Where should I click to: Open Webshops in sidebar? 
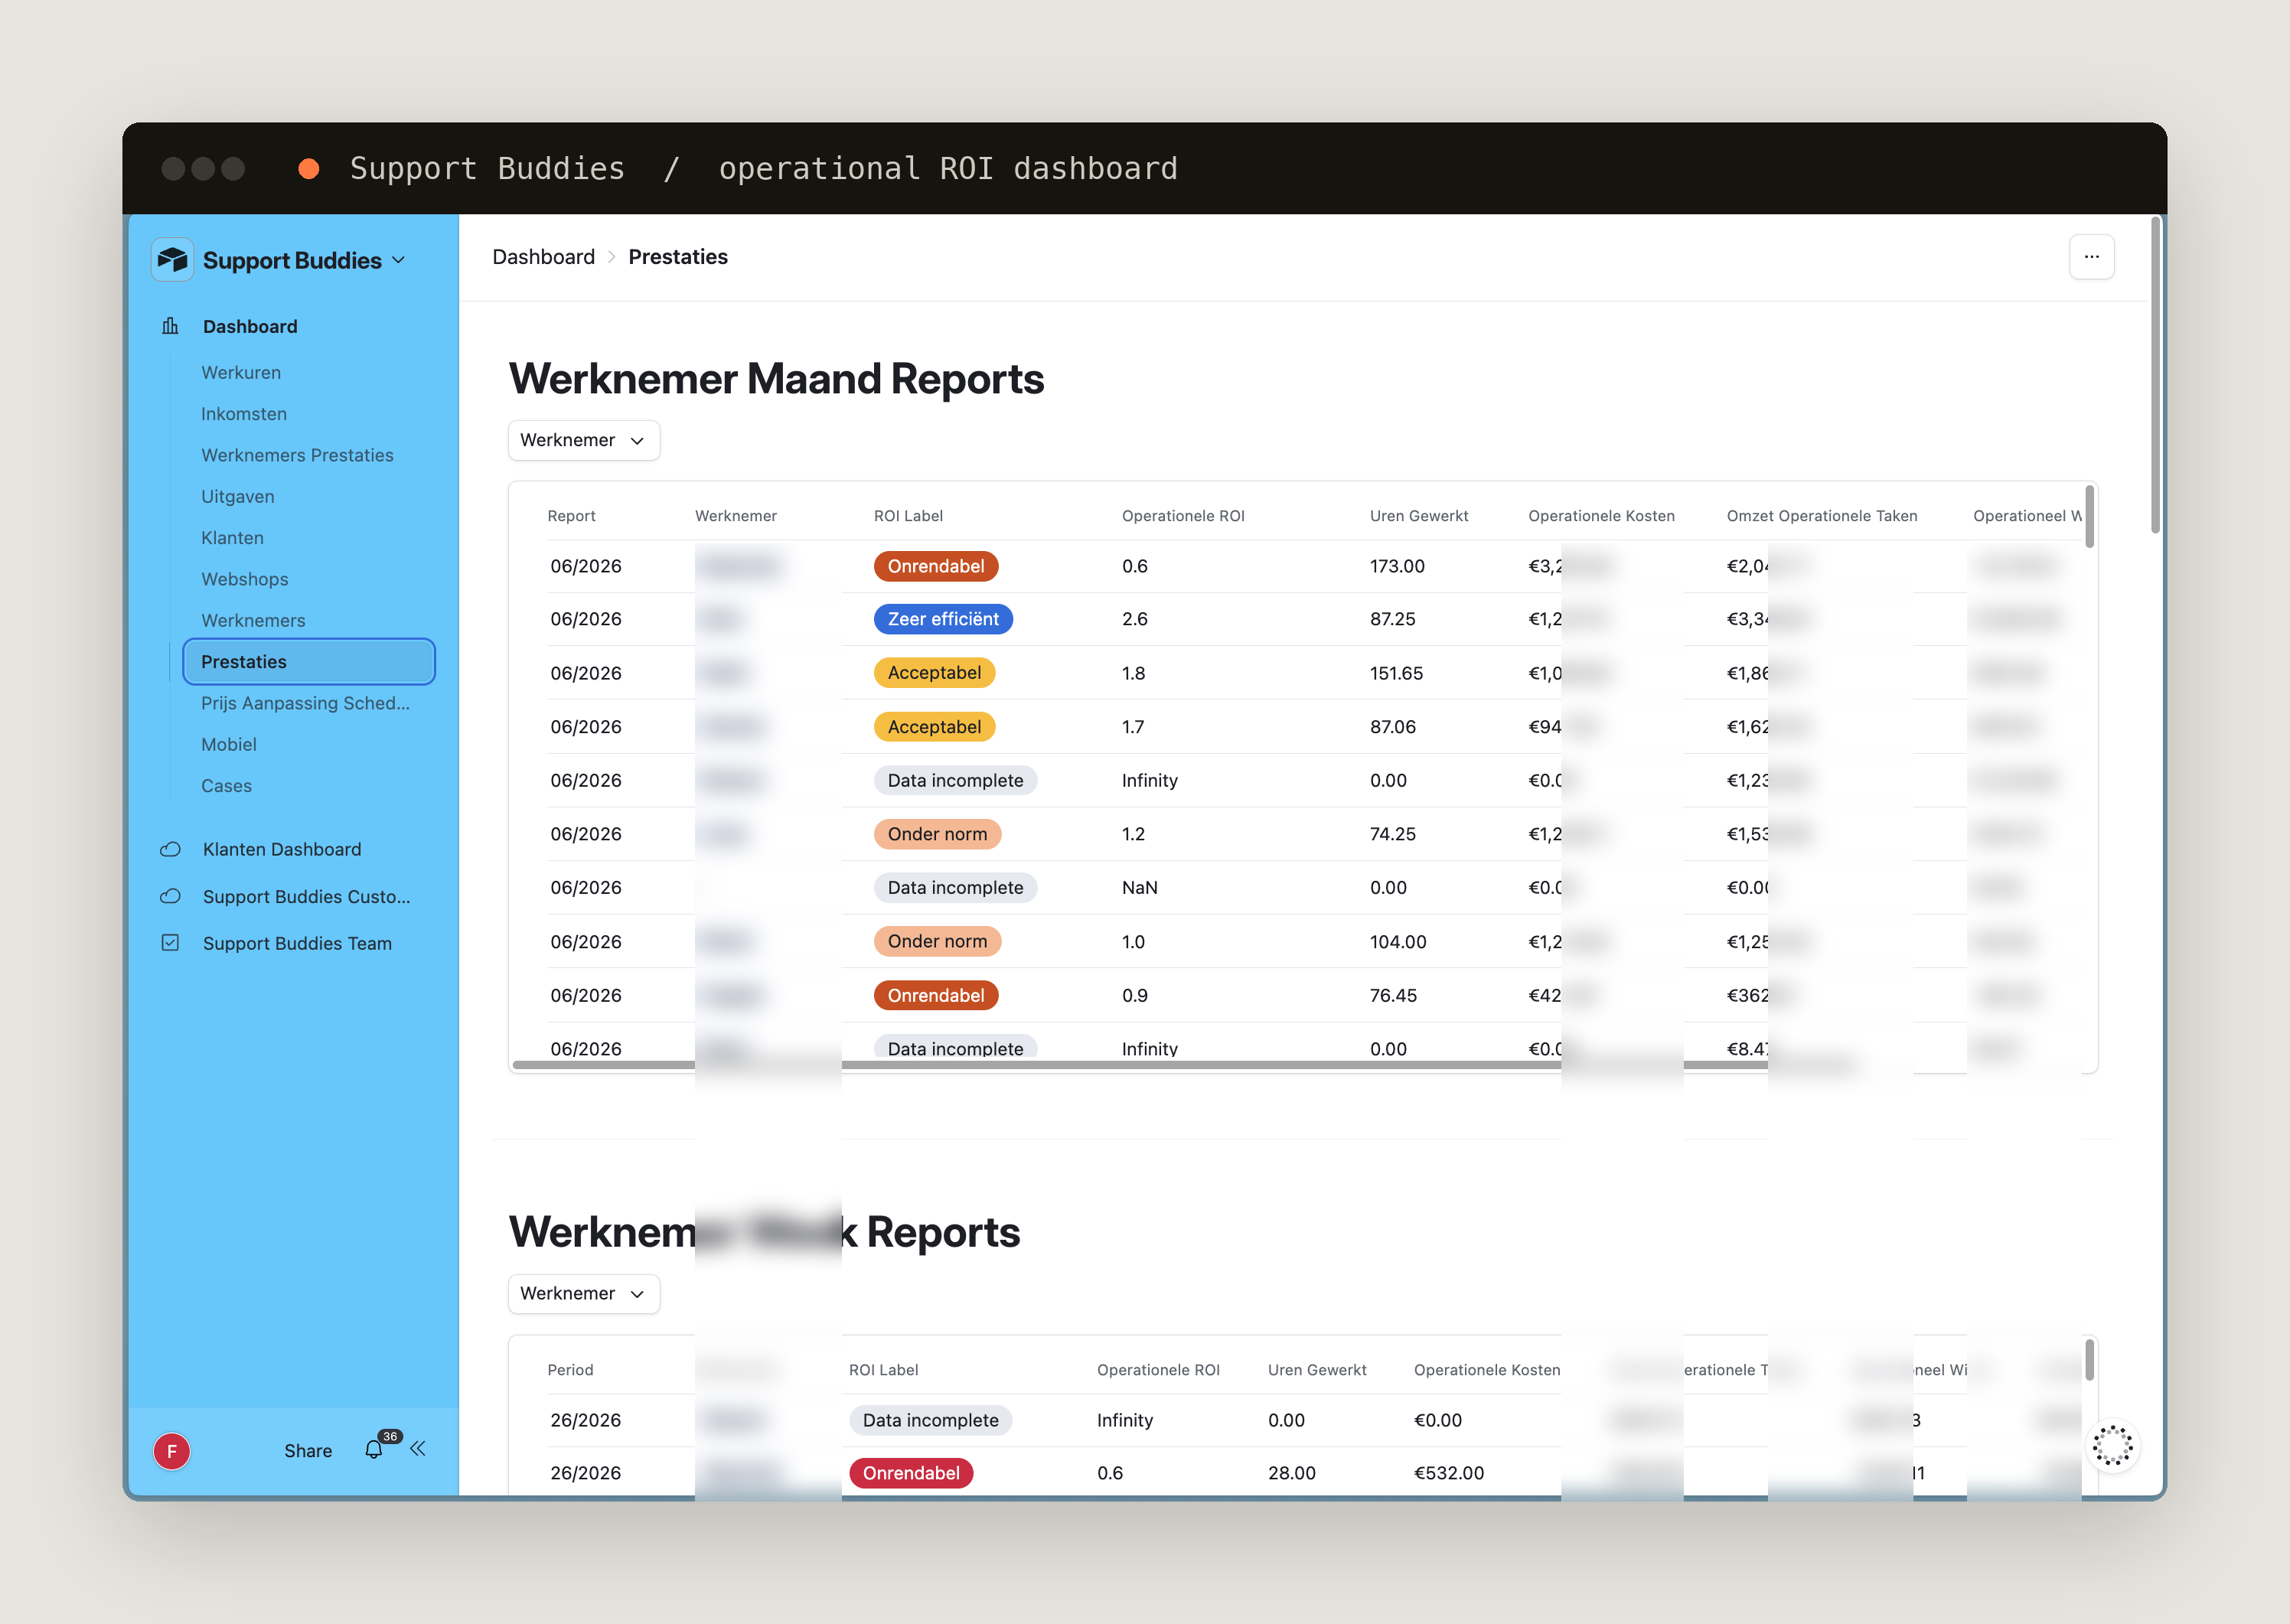pos(245,579)
